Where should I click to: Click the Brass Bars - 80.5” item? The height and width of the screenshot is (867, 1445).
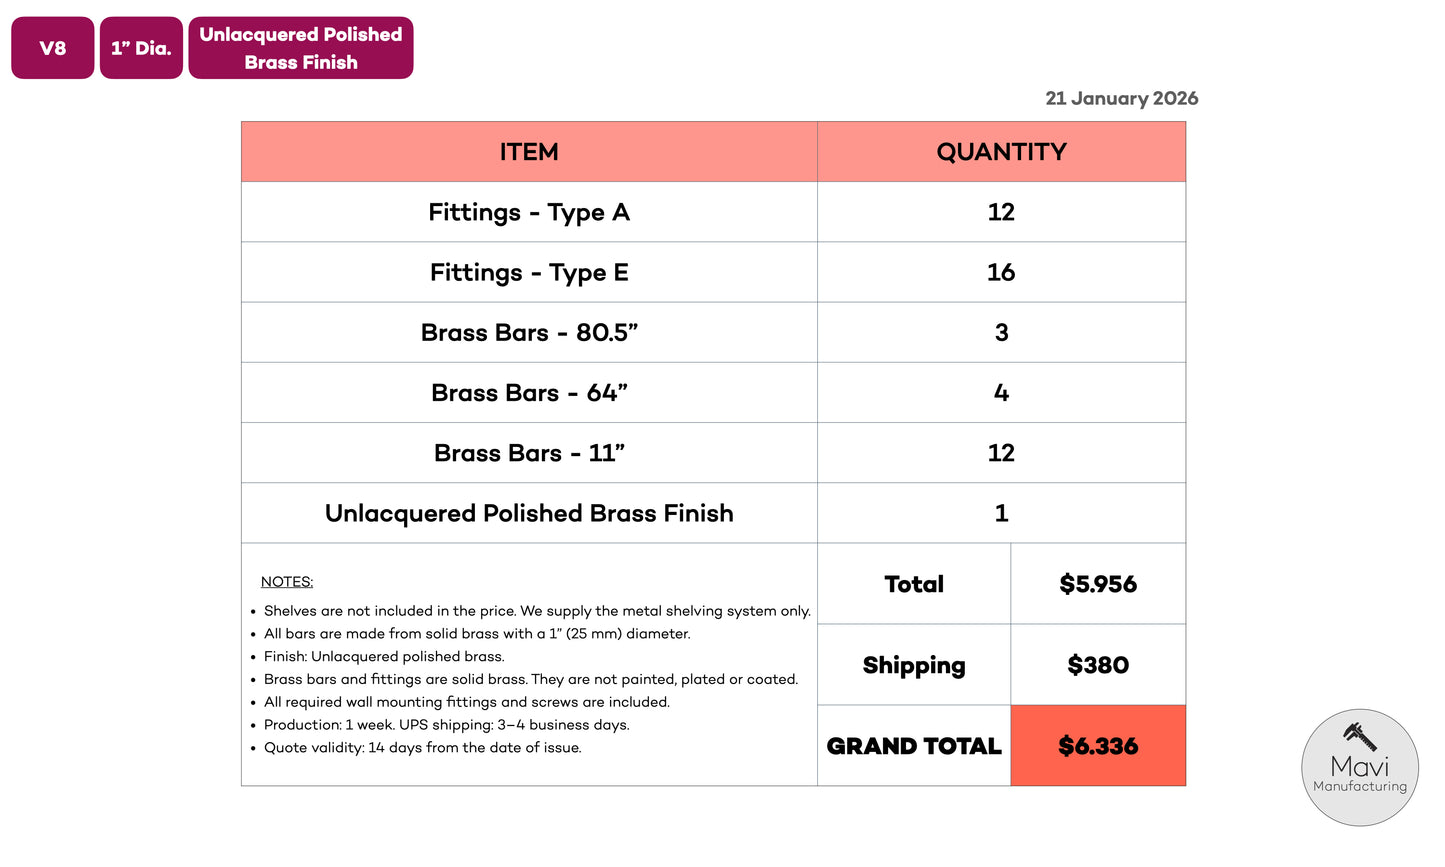529,333
